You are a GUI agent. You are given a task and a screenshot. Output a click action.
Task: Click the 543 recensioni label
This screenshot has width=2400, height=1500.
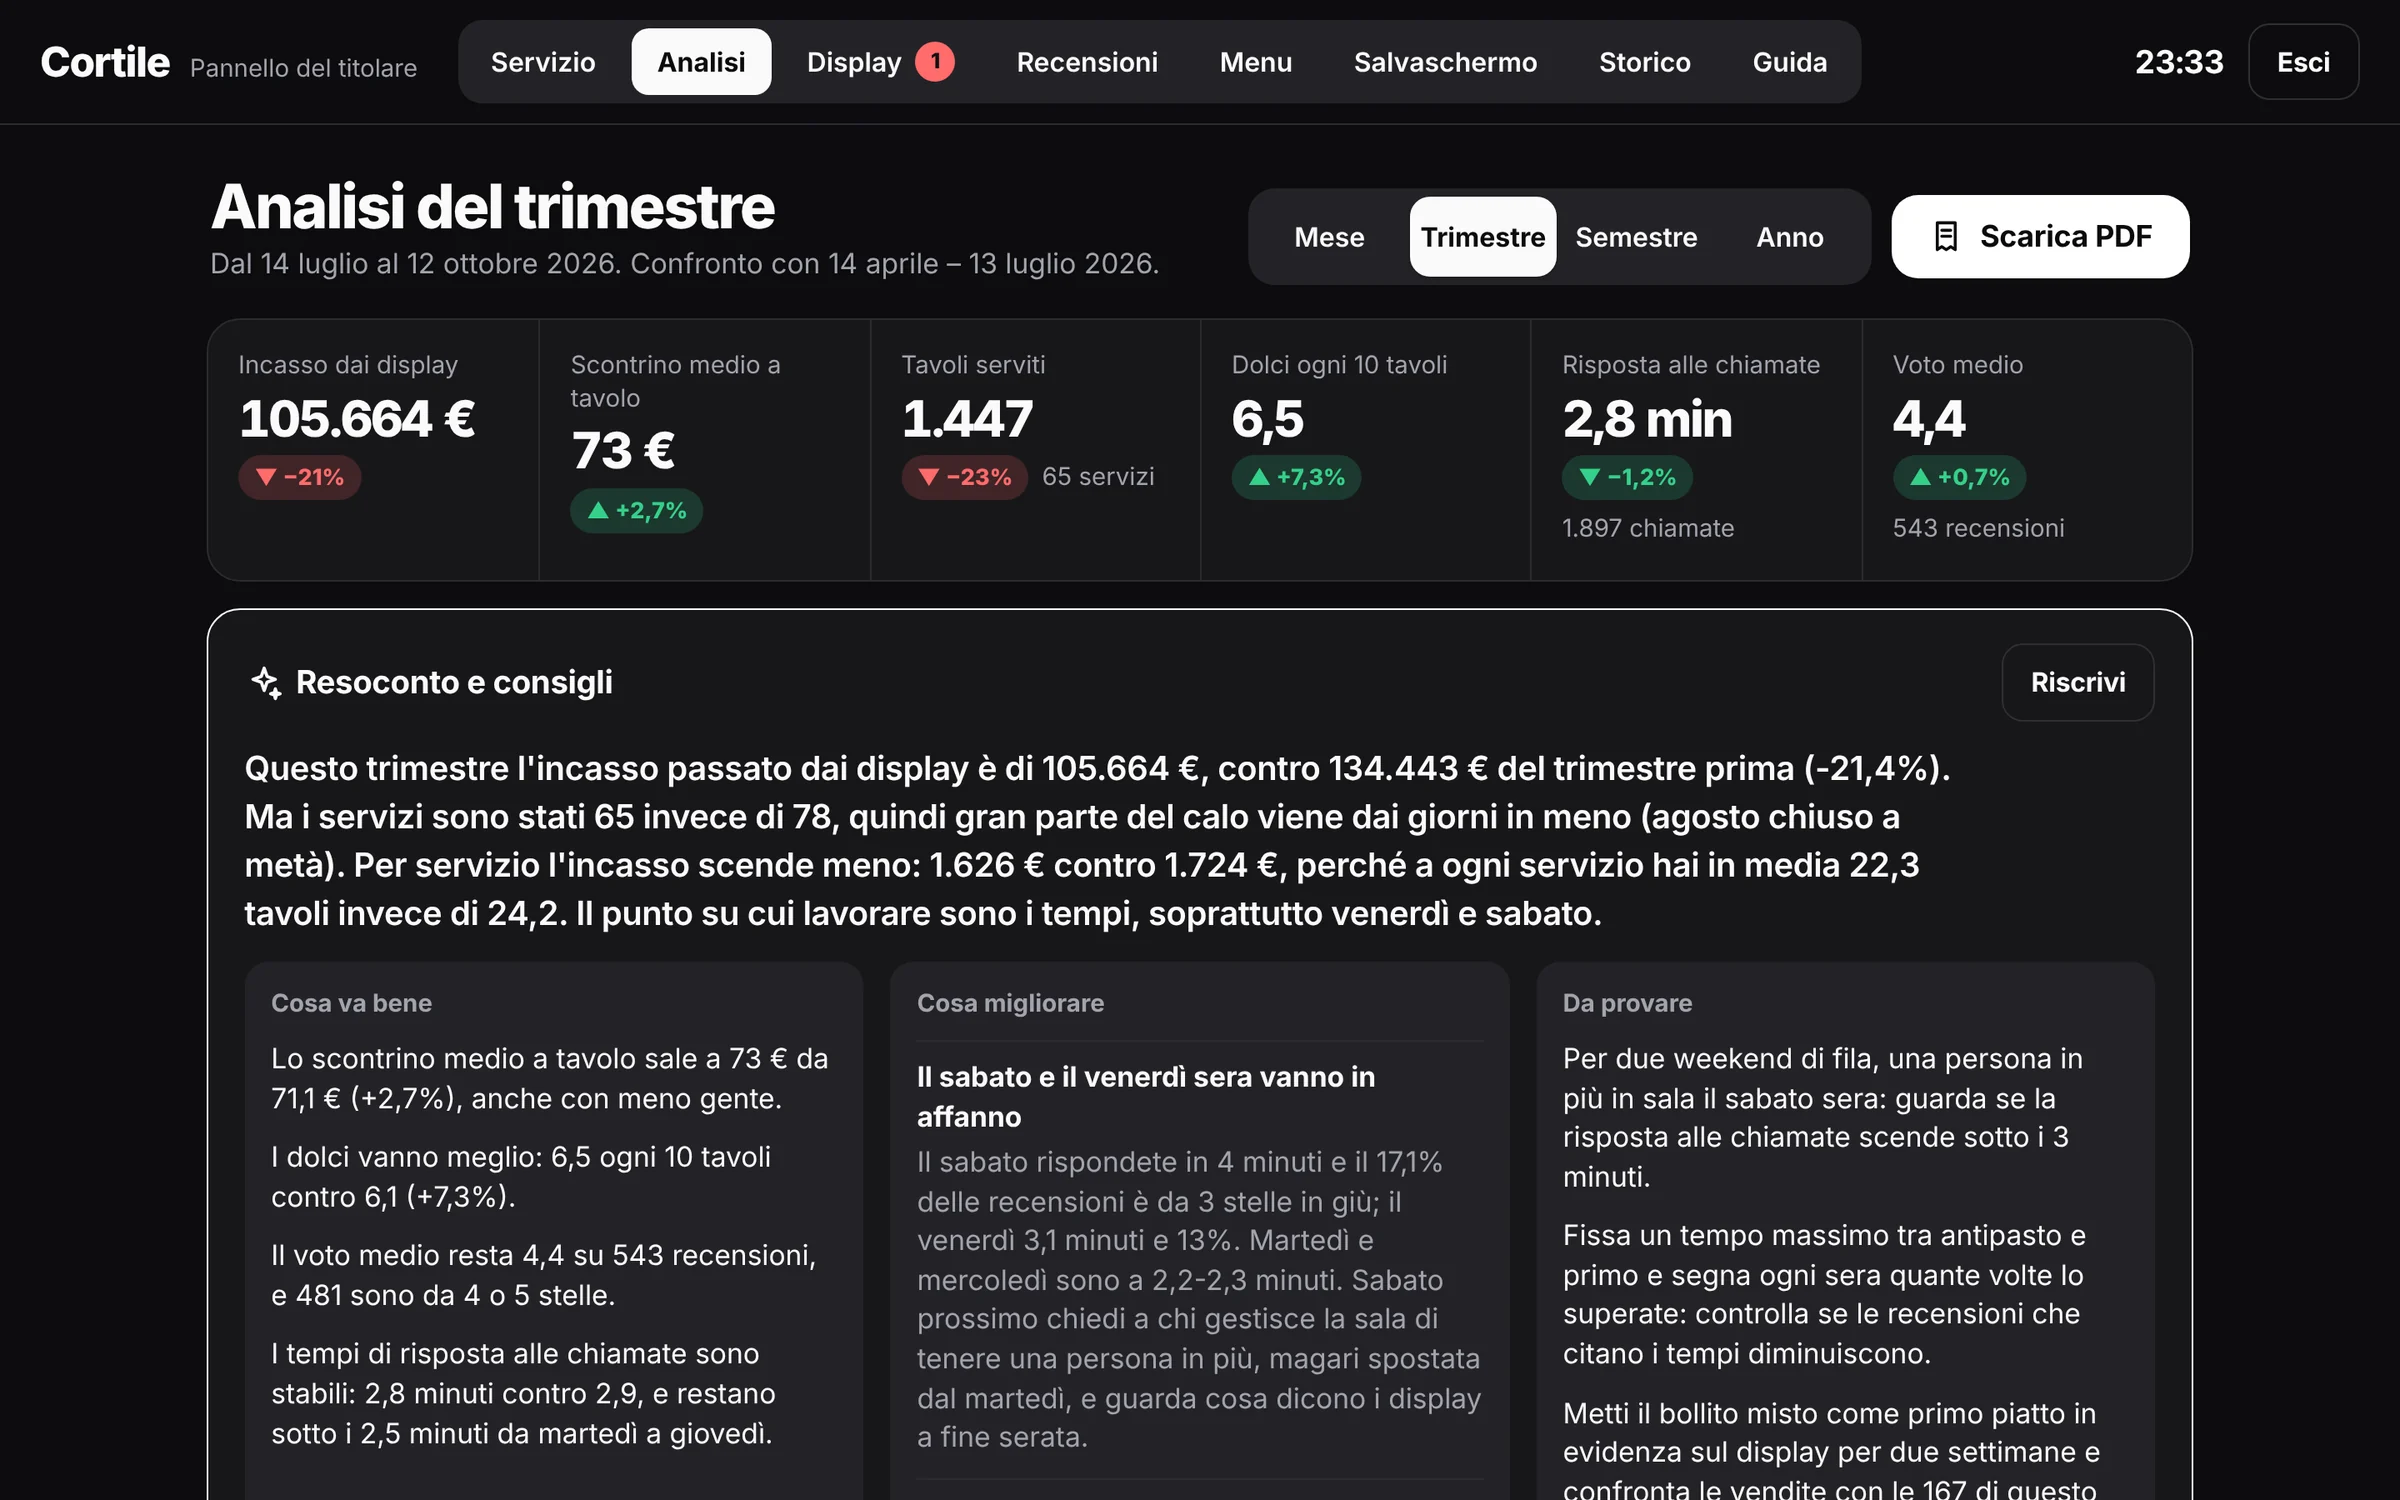(x=1978, y=528)
